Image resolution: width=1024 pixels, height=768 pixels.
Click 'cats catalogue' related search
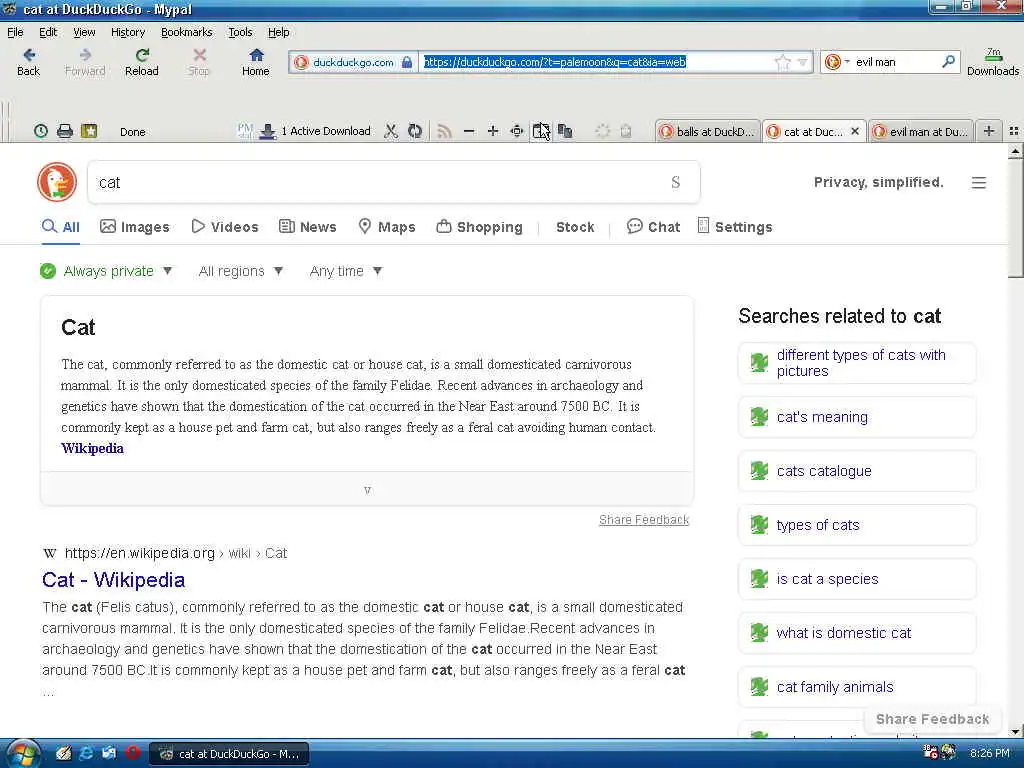click(857, 471)
